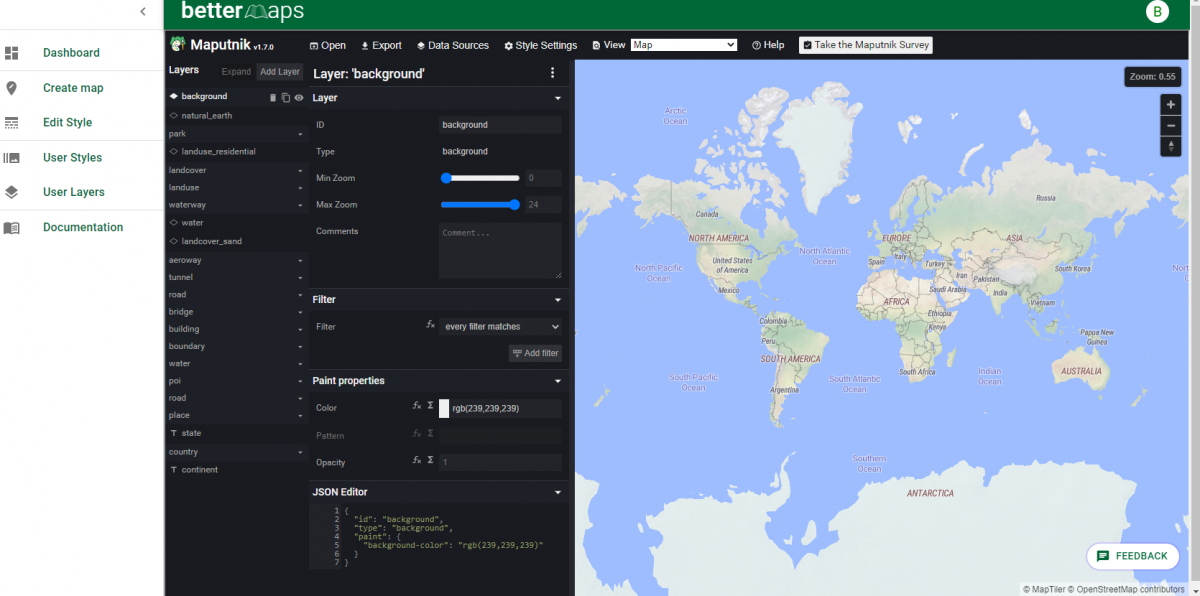The height and width of the screenshot is (596, 1200).
Task: Reset map bearing with compass button
Action: [1170, 147]
